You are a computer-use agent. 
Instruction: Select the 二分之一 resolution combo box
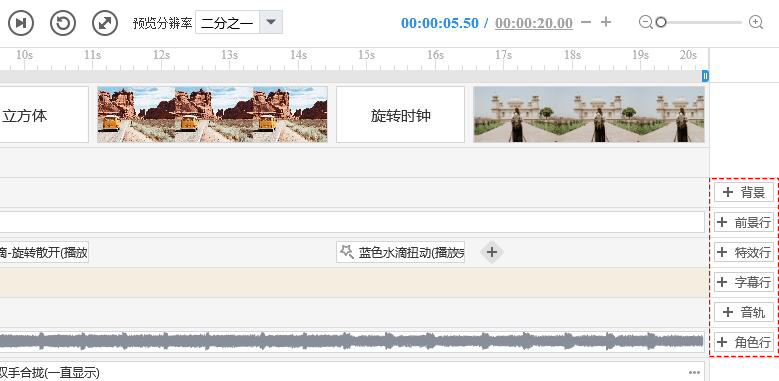[x=239, y=22]
